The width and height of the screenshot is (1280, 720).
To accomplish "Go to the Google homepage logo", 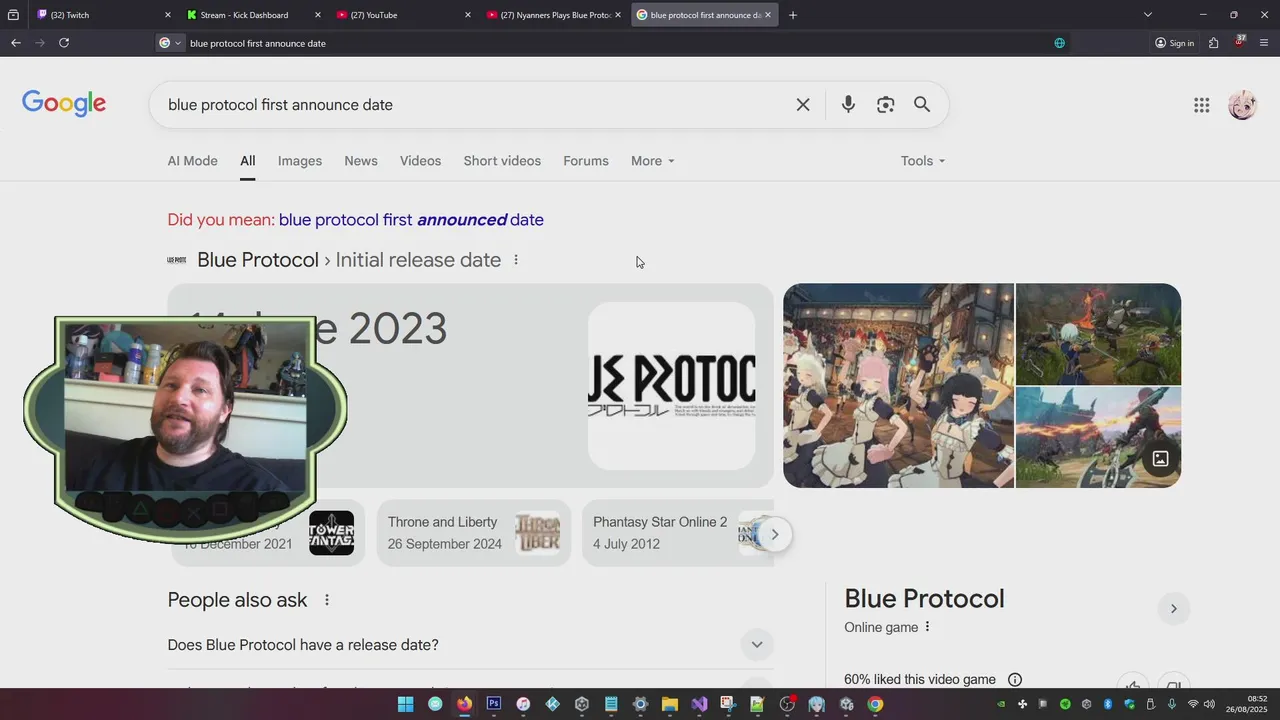I will click(64, 104).
